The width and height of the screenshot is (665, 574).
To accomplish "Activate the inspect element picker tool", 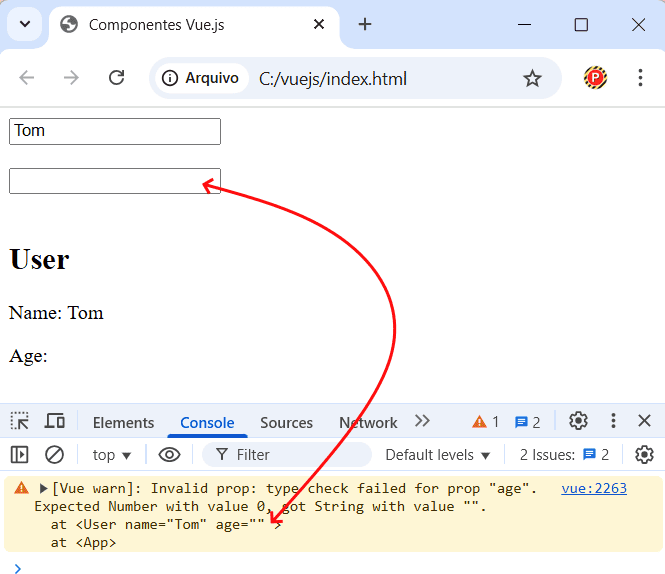I will tap(20, 421).
